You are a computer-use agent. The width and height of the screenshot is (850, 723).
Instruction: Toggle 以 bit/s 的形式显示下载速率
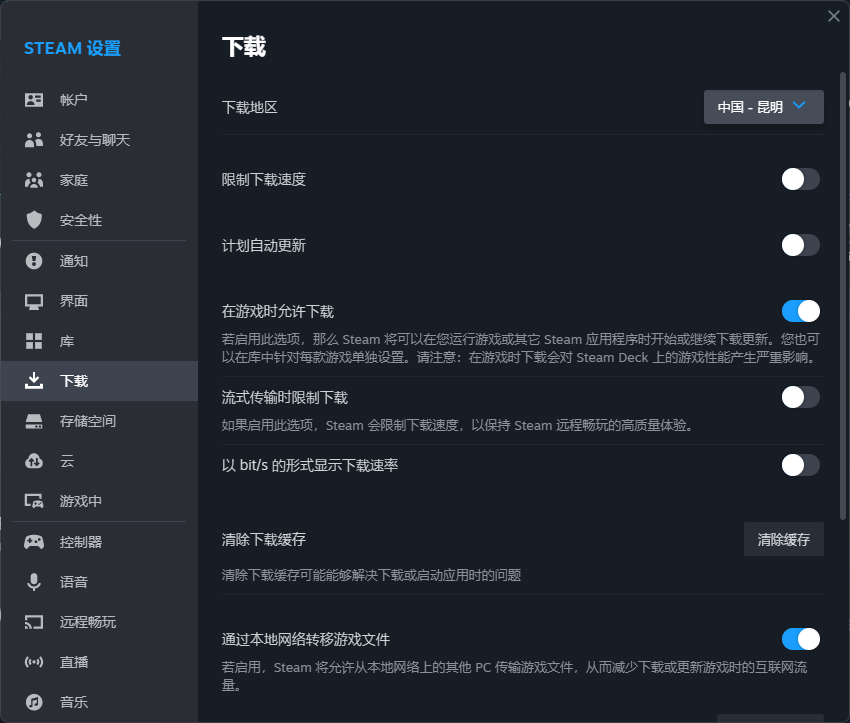point(800,465)
